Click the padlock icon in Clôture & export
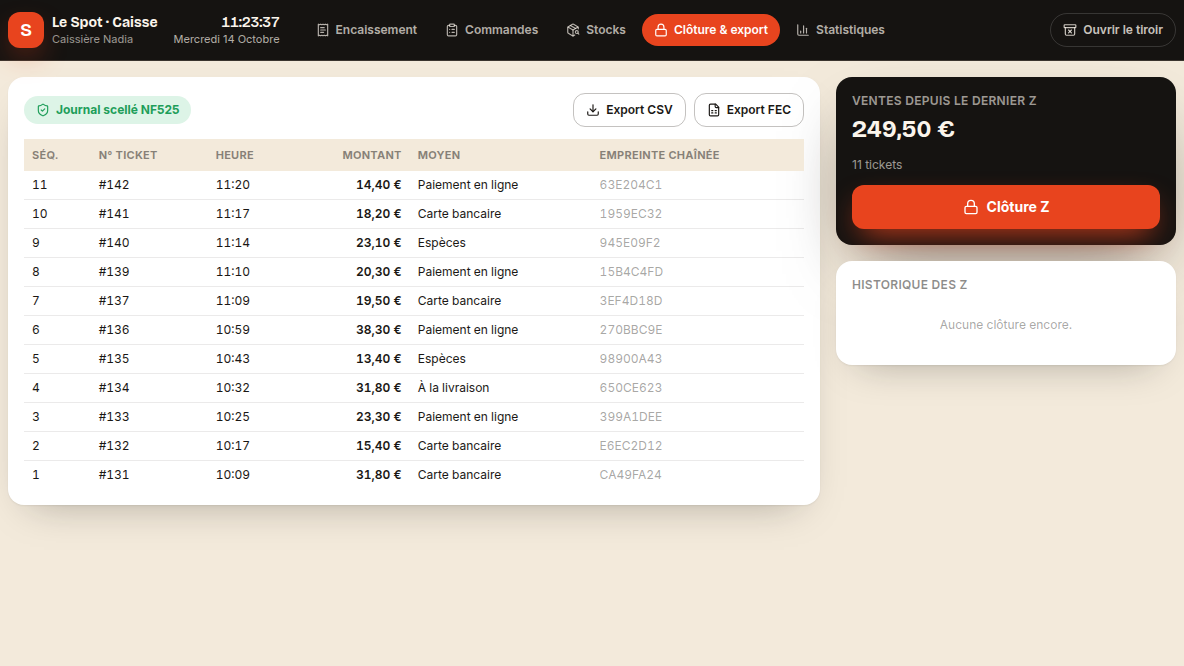Screen dimensions: 1184x666 (x=661, y=30)
